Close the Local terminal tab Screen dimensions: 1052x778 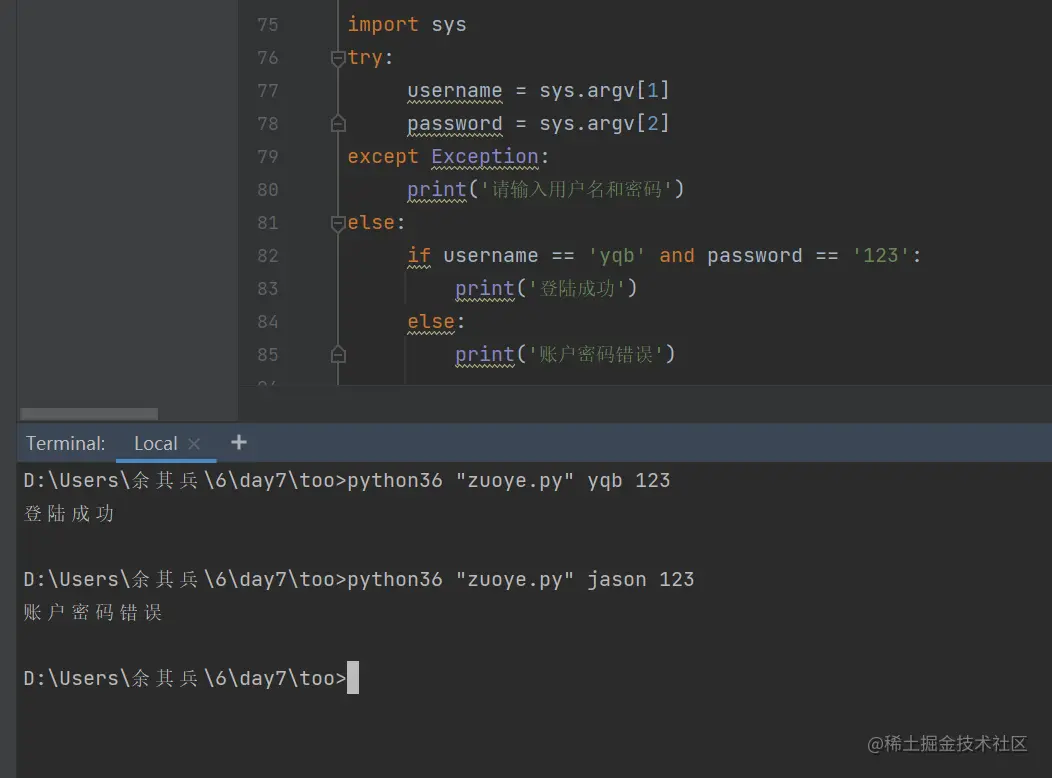coord(195,443)
